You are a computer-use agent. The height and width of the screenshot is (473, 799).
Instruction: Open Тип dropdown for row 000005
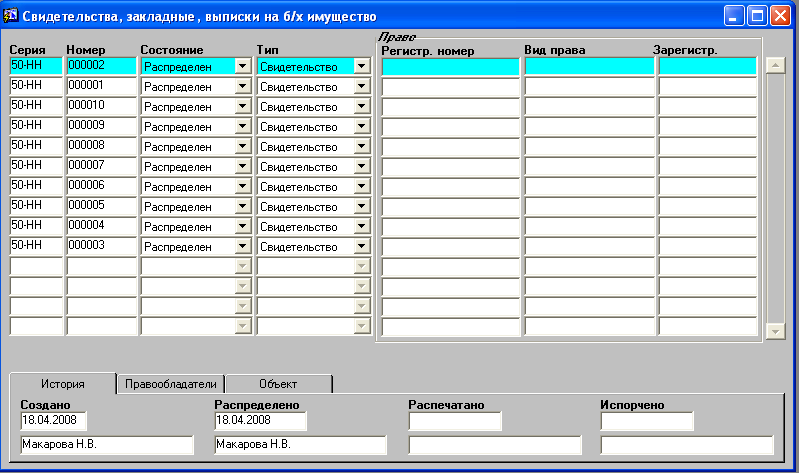tap(362, 206)
